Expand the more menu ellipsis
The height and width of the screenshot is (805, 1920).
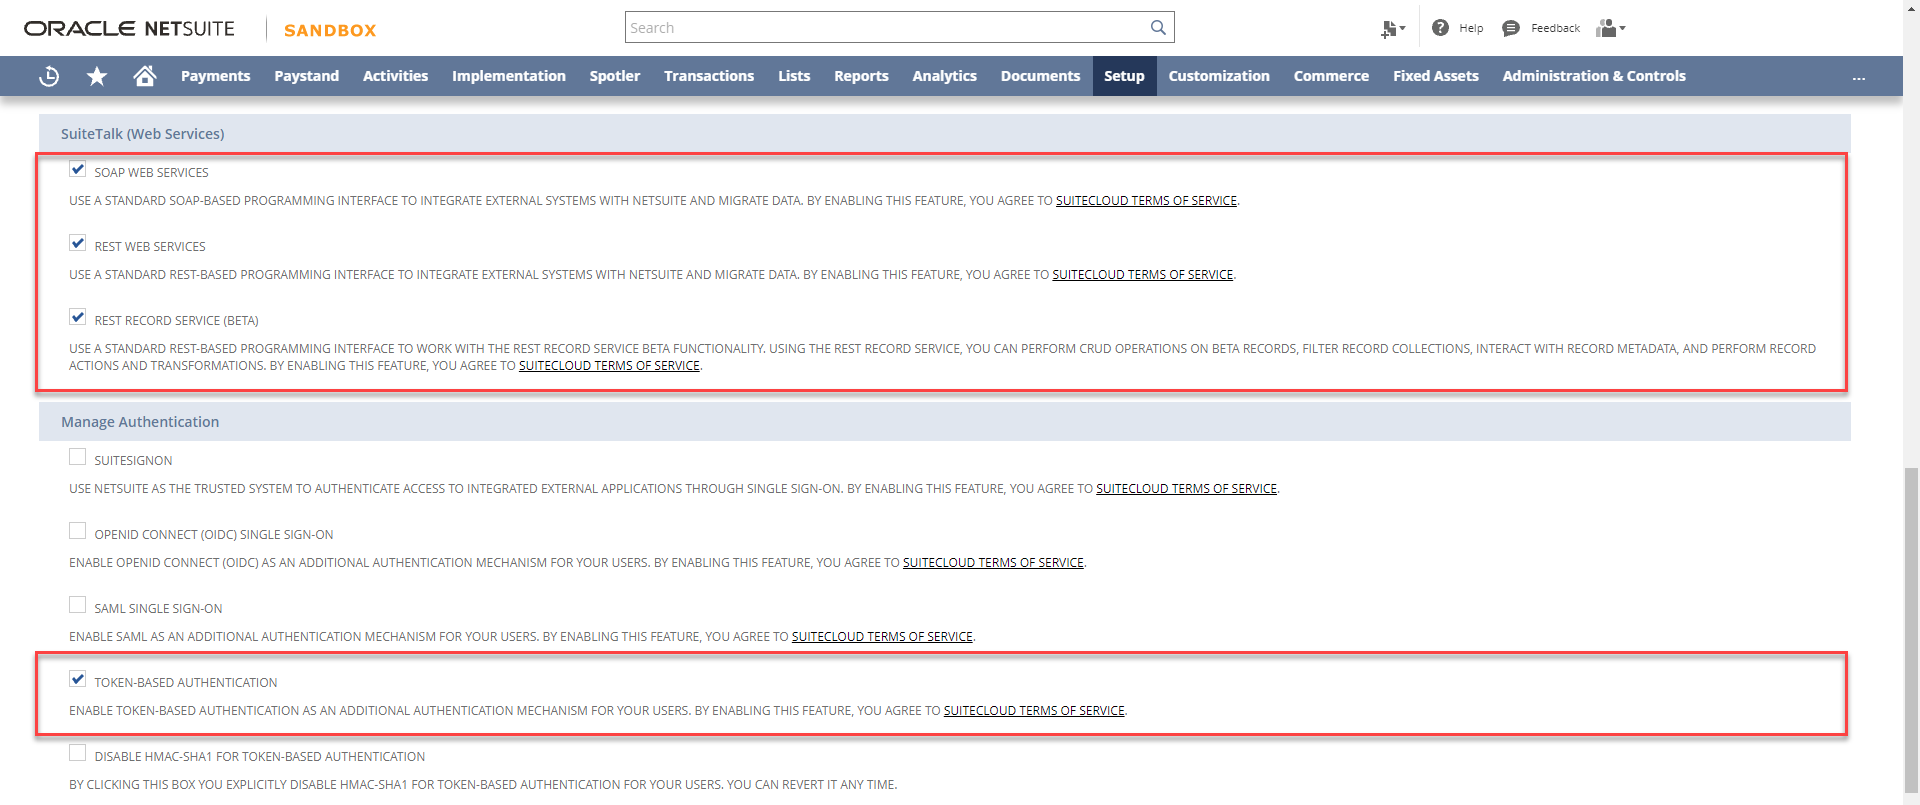click(1859, 77)
